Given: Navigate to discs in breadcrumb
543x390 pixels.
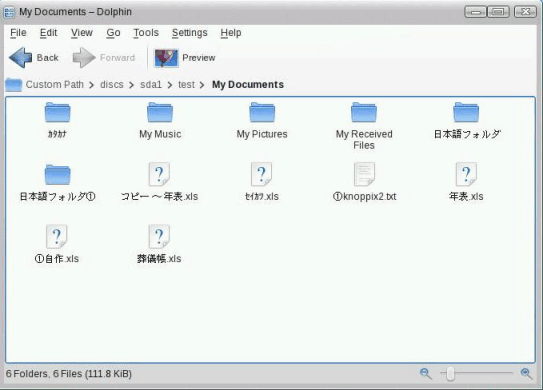Looking at the screenshot, I should (112, 85).
